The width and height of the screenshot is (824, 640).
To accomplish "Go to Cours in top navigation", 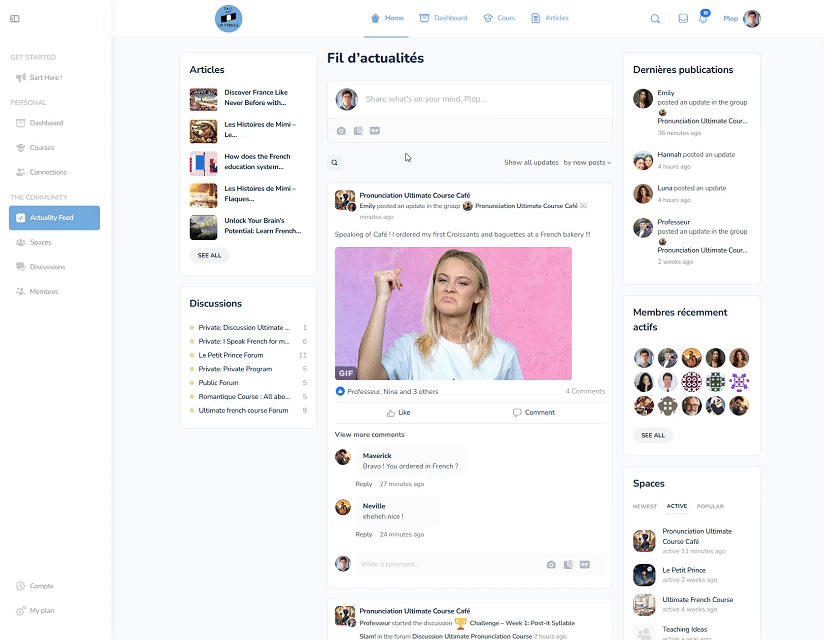I will (499, 18).
